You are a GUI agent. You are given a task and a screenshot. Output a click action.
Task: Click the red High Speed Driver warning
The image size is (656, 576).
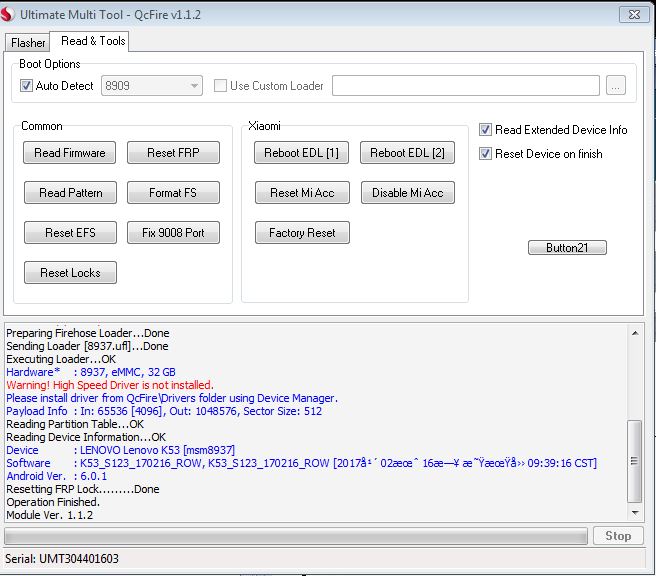pyautogui.click(x=110, y=385)
